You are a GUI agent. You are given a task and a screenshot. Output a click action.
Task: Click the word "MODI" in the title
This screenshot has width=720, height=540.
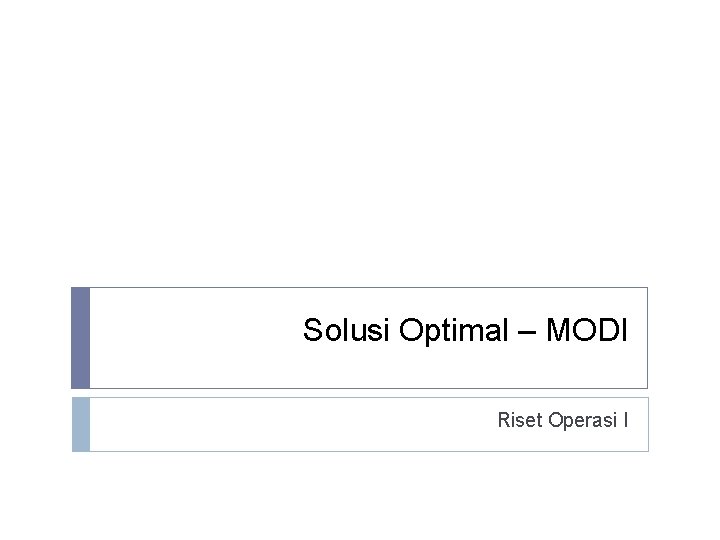click(x=588, y=330)
